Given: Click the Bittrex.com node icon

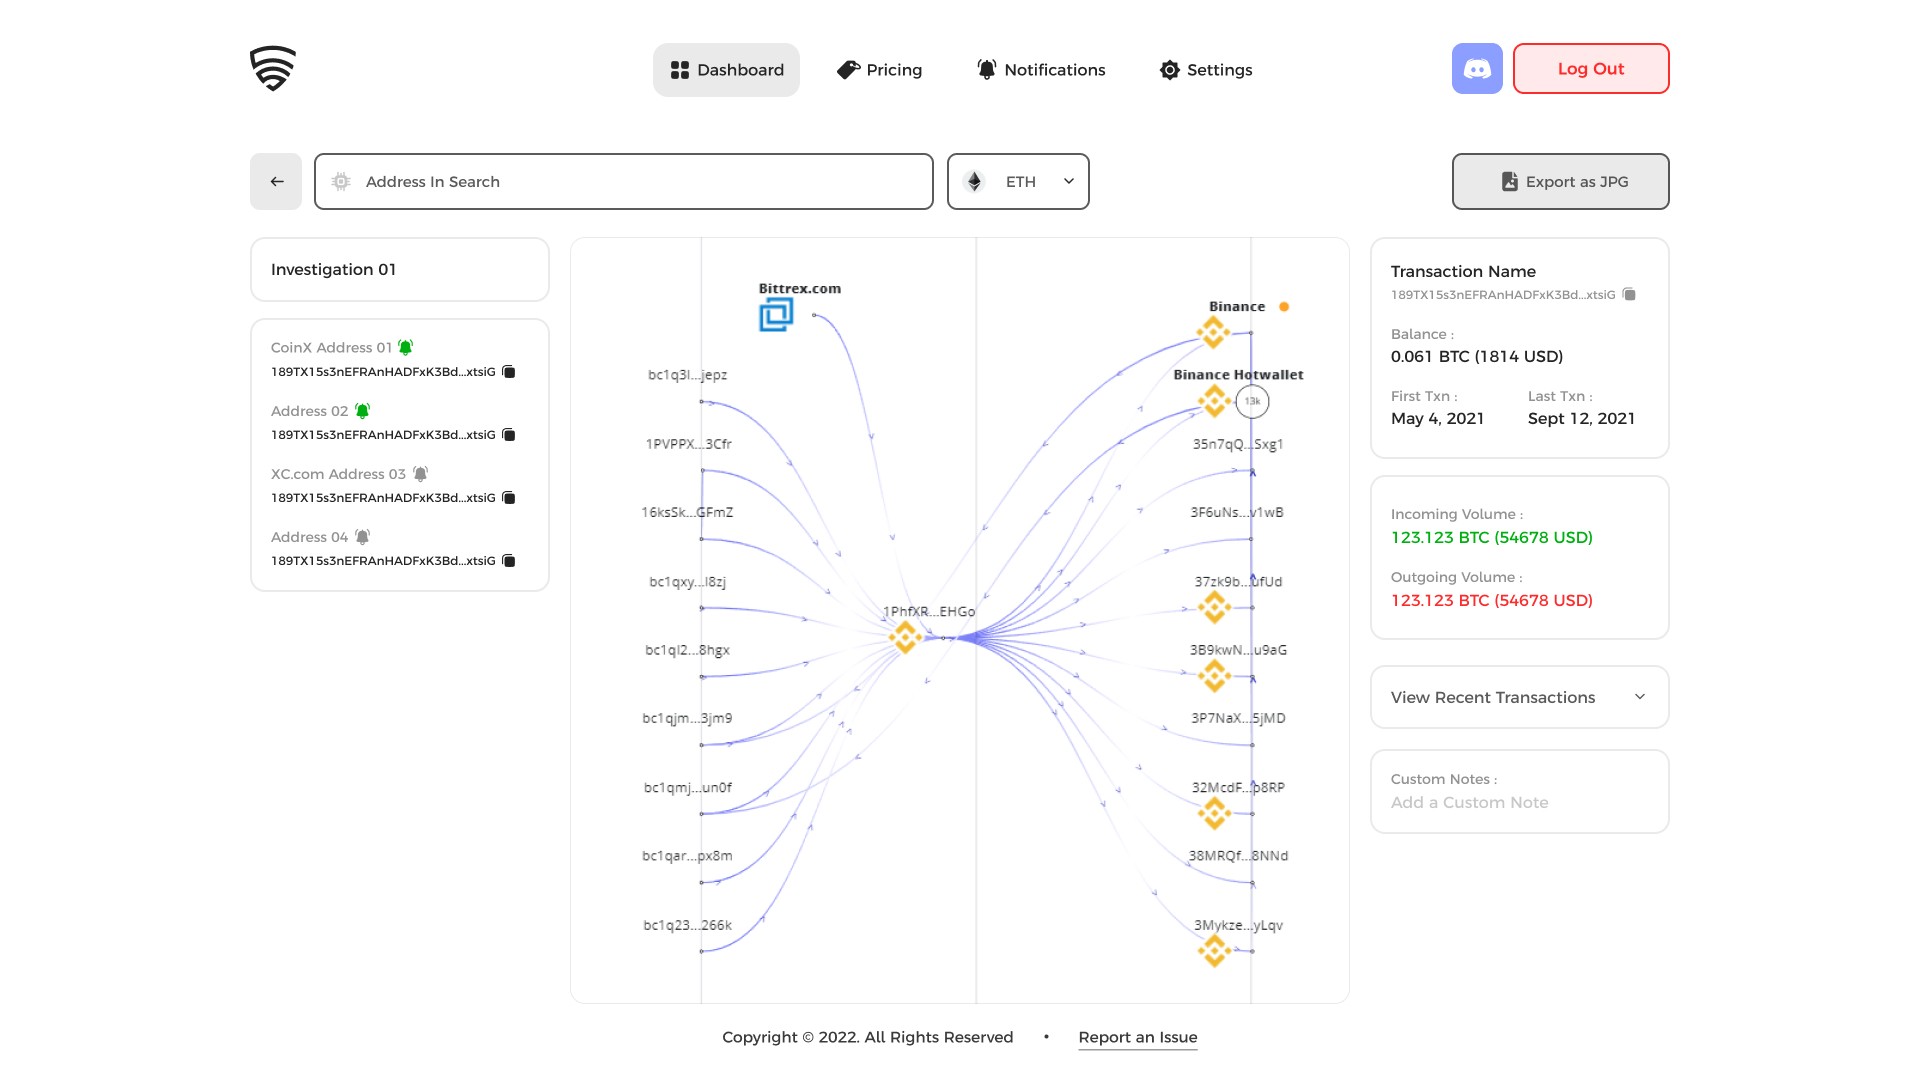Looking at the screenshot, I should coord(776,315).
